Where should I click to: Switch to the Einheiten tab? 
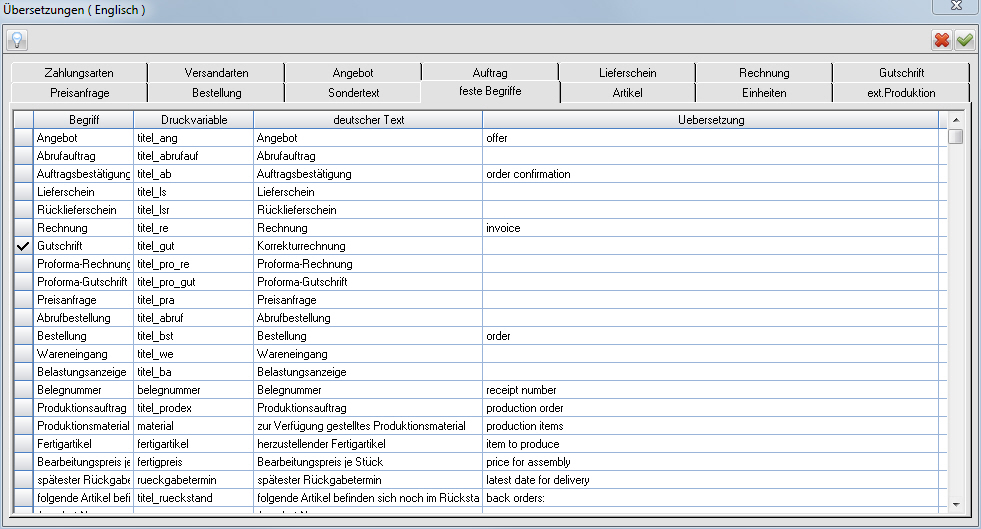(x=764, y=93)
